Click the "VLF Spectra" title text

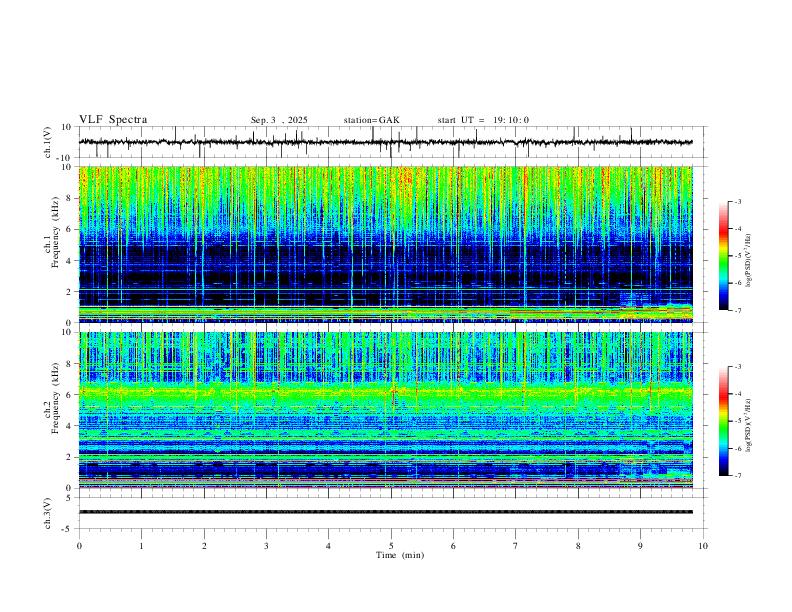(113, 119)
